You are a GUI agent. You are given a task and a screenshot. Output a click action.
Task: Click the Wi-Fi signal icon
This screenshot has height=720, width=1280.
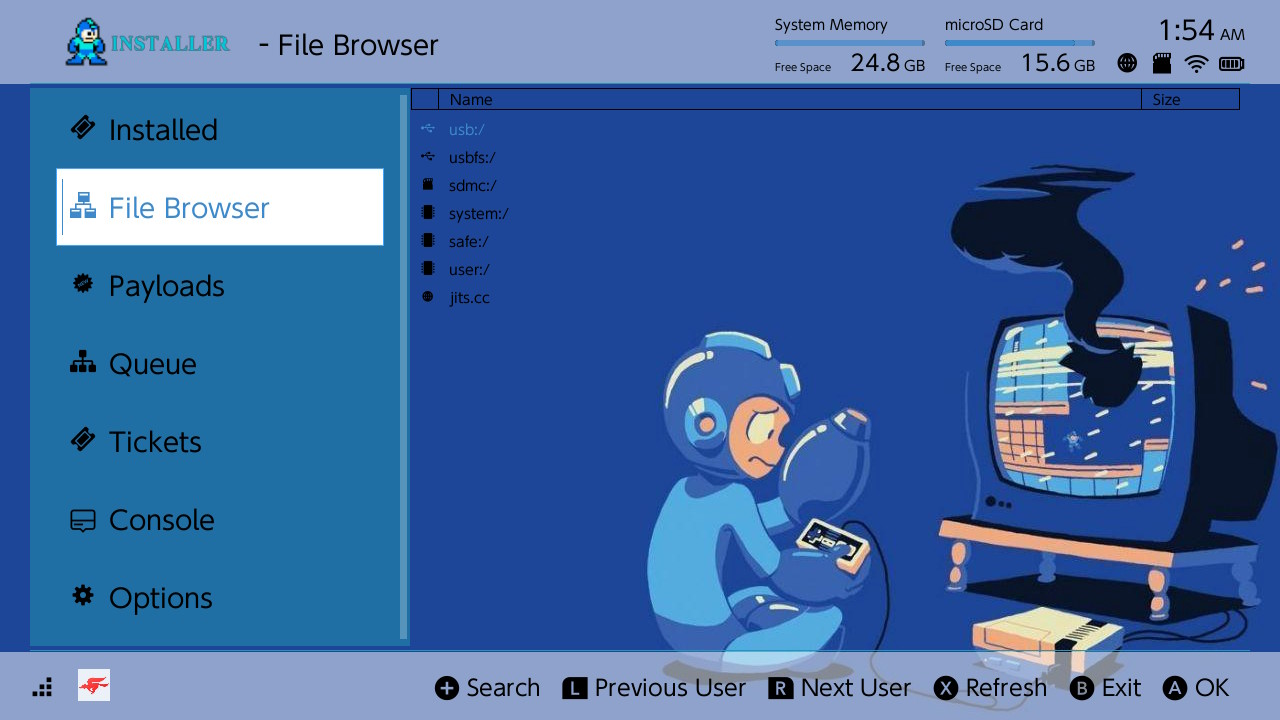tap(1196, 64)
